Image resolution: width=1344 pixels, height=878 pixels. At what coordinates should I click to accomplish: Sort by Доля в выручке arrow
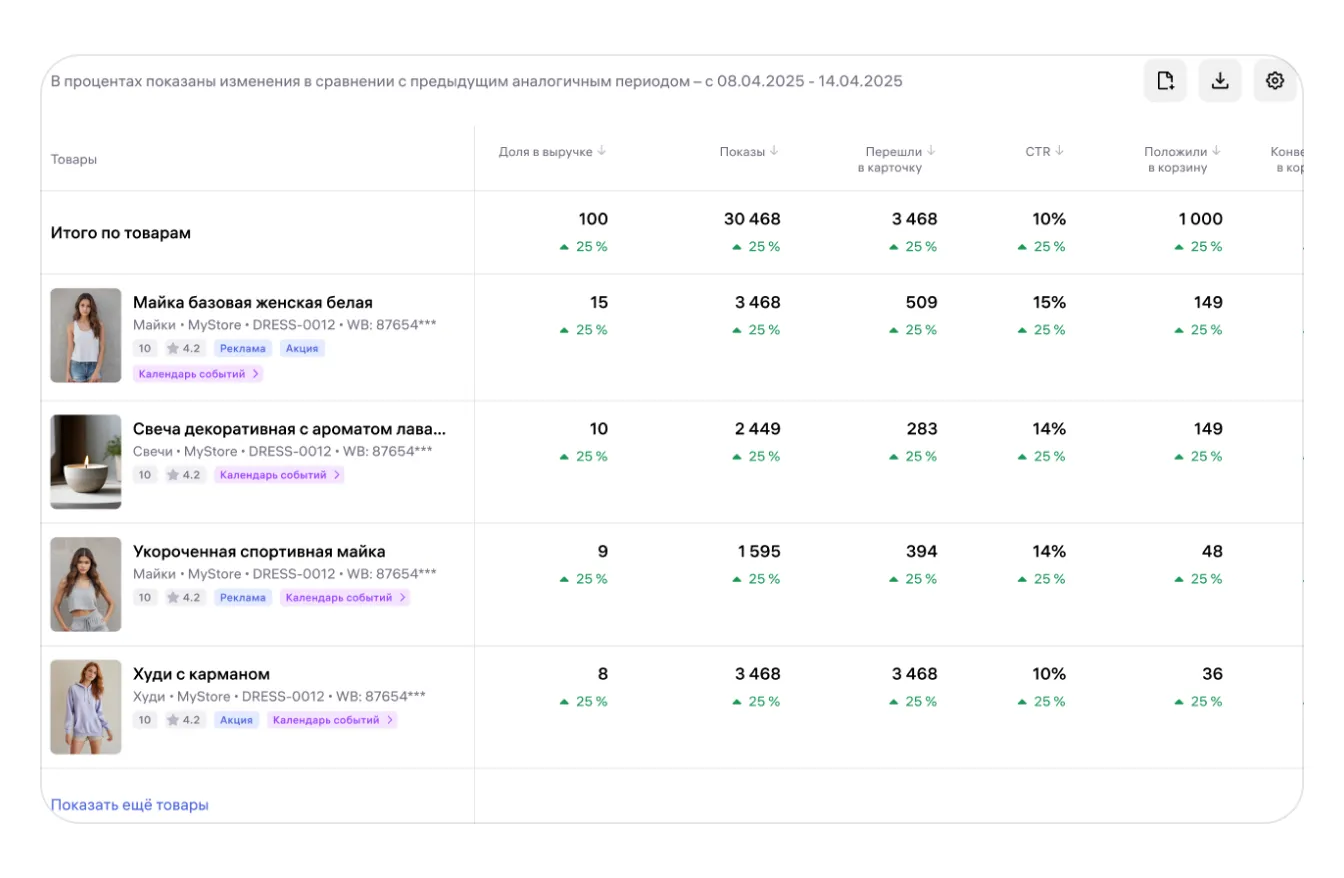(602, 152)
